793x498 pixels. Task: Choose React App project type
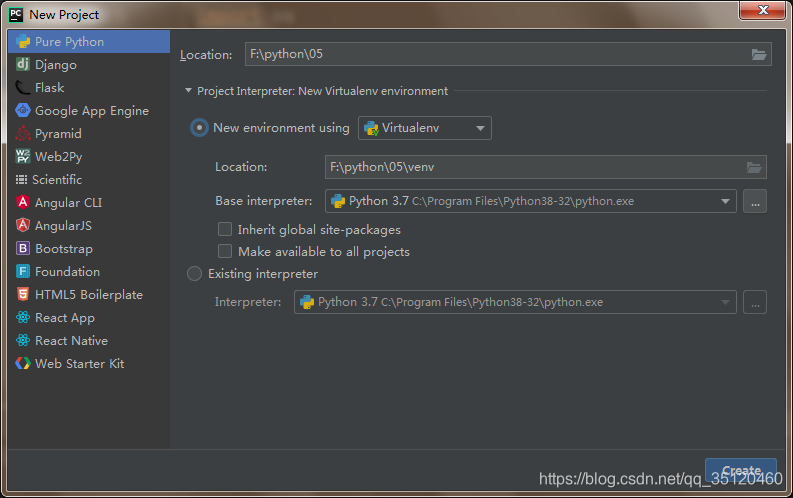(89, 317)
